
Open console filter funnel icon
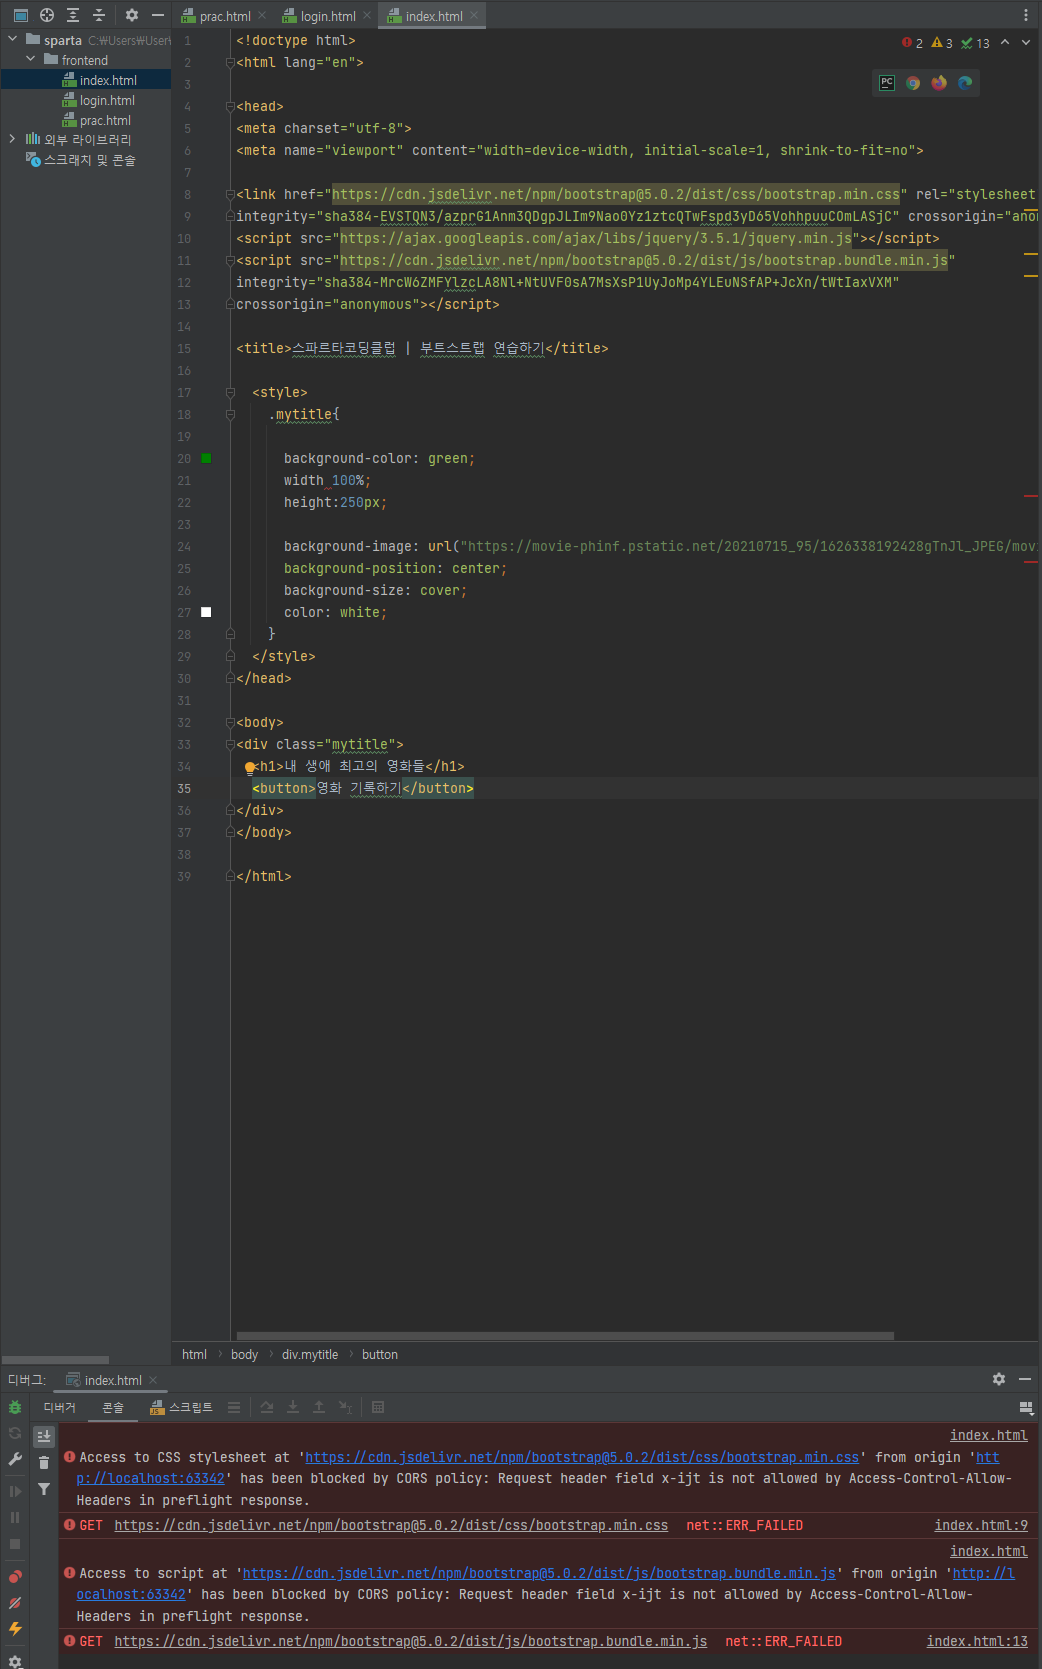44,1489
